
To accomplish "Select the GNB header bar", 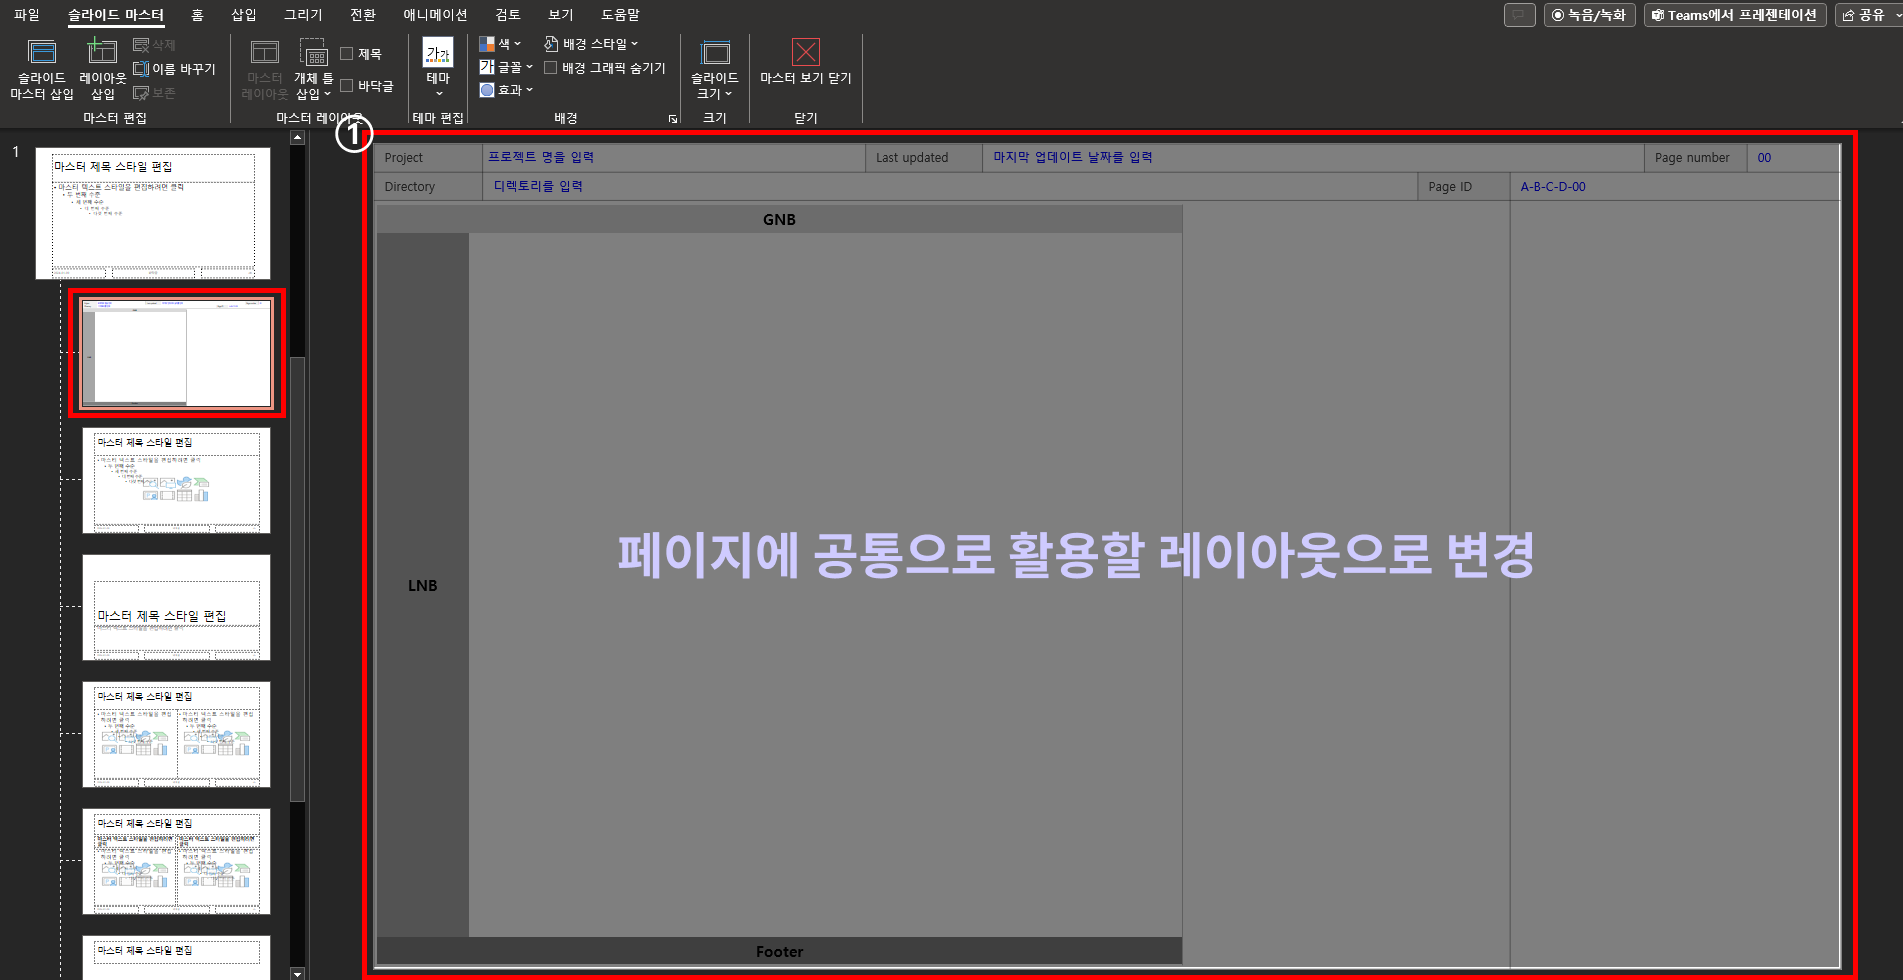I will point(779,220).
